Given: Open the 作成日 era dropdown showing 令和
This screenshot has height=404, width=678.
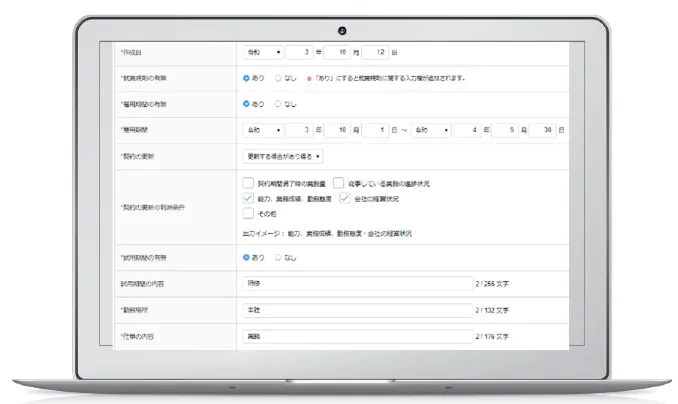Looking at the screenshot, I should click(263, 51).
